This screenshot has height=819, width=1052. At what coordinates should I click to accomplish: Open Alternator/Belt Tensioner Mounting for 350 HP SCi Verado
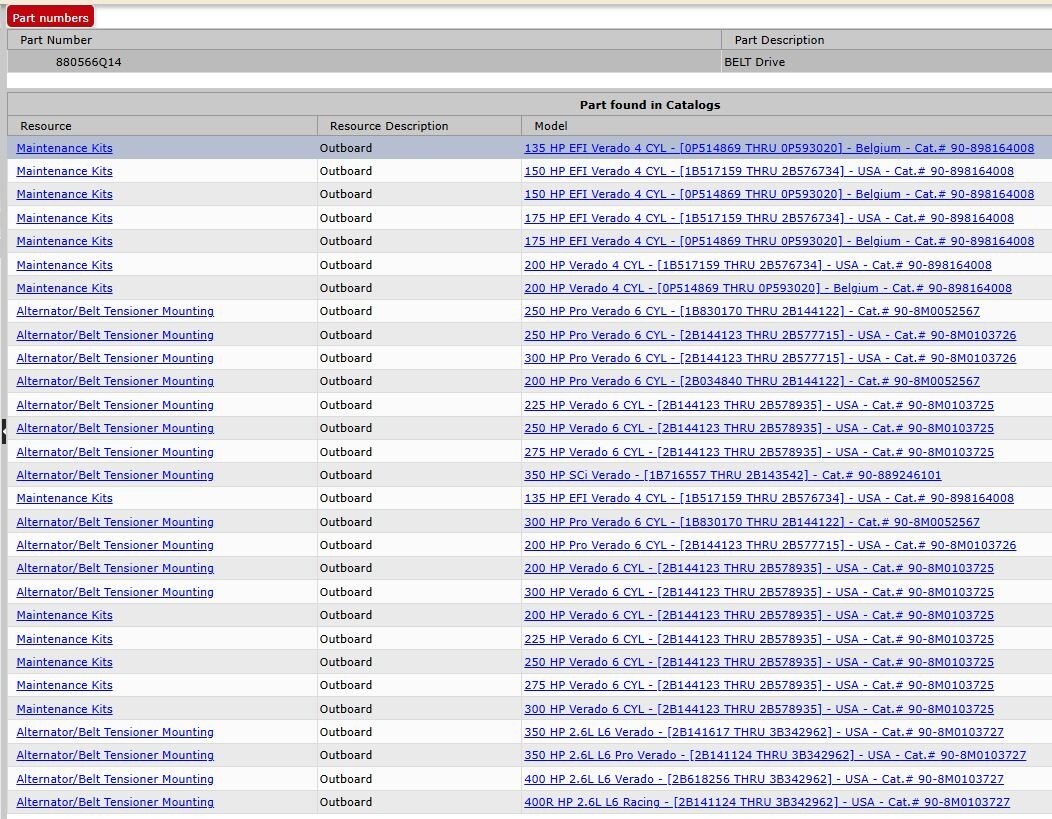coord(115,474)
